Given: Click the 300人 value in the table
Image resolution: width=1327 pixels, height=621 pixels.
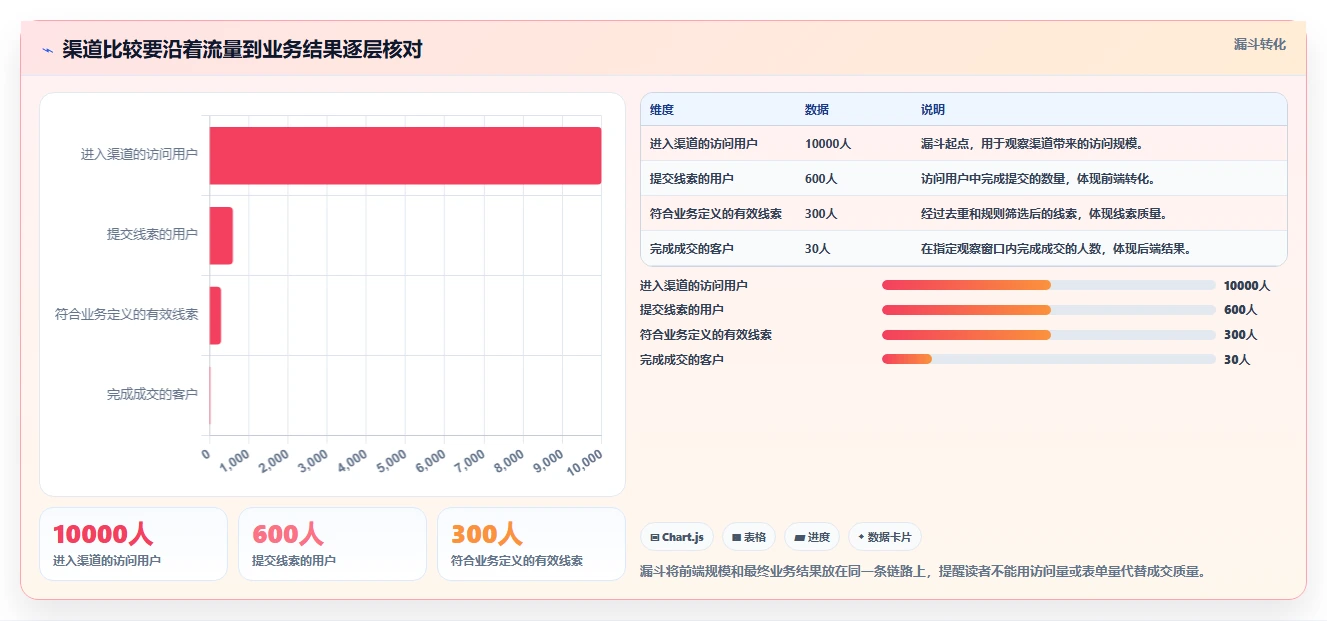Looking at the screenshot, I should click(x=821, y=214).
